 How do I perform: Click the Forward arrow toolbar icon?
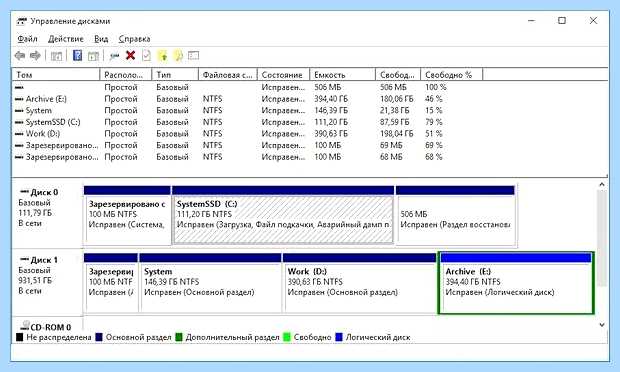(x=35, y=56)
